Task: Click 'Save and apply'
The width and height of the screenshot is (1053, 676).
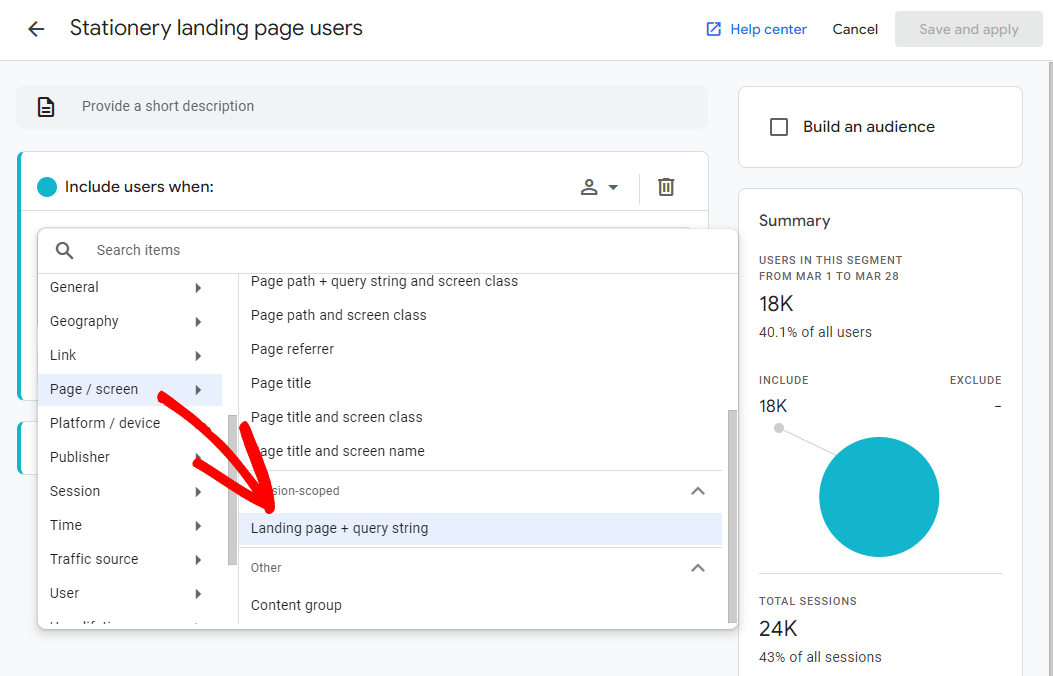Action: tap(968, 29)
